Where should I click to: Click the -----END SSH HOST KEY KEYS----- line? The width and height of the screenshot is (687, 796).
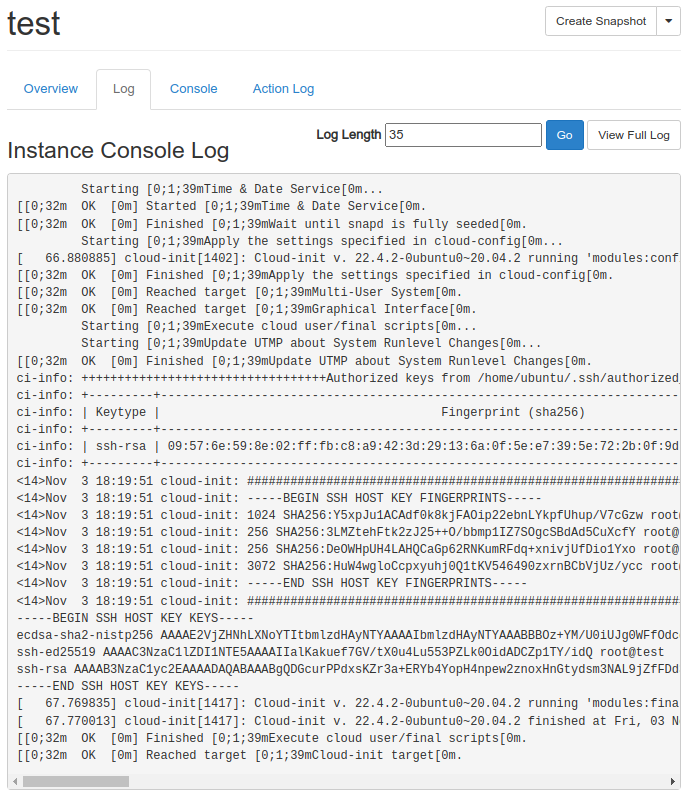(128, 686)
